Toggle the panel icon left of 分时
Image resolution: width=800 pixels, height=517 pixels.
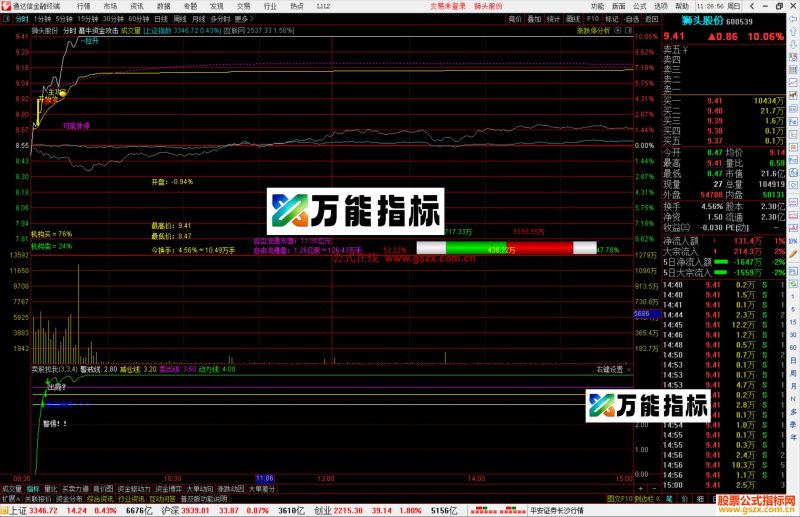[x=6, y=19]
